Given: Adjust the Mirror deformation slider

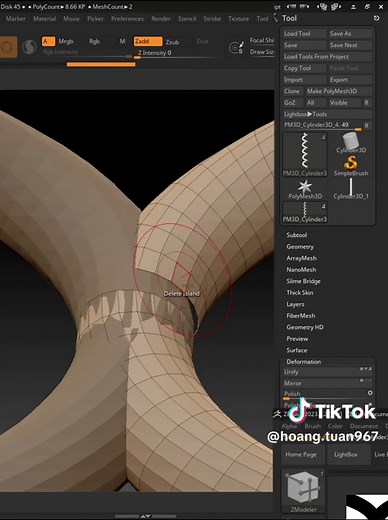Looking at the screenshot, I should (x=327, y=383).
